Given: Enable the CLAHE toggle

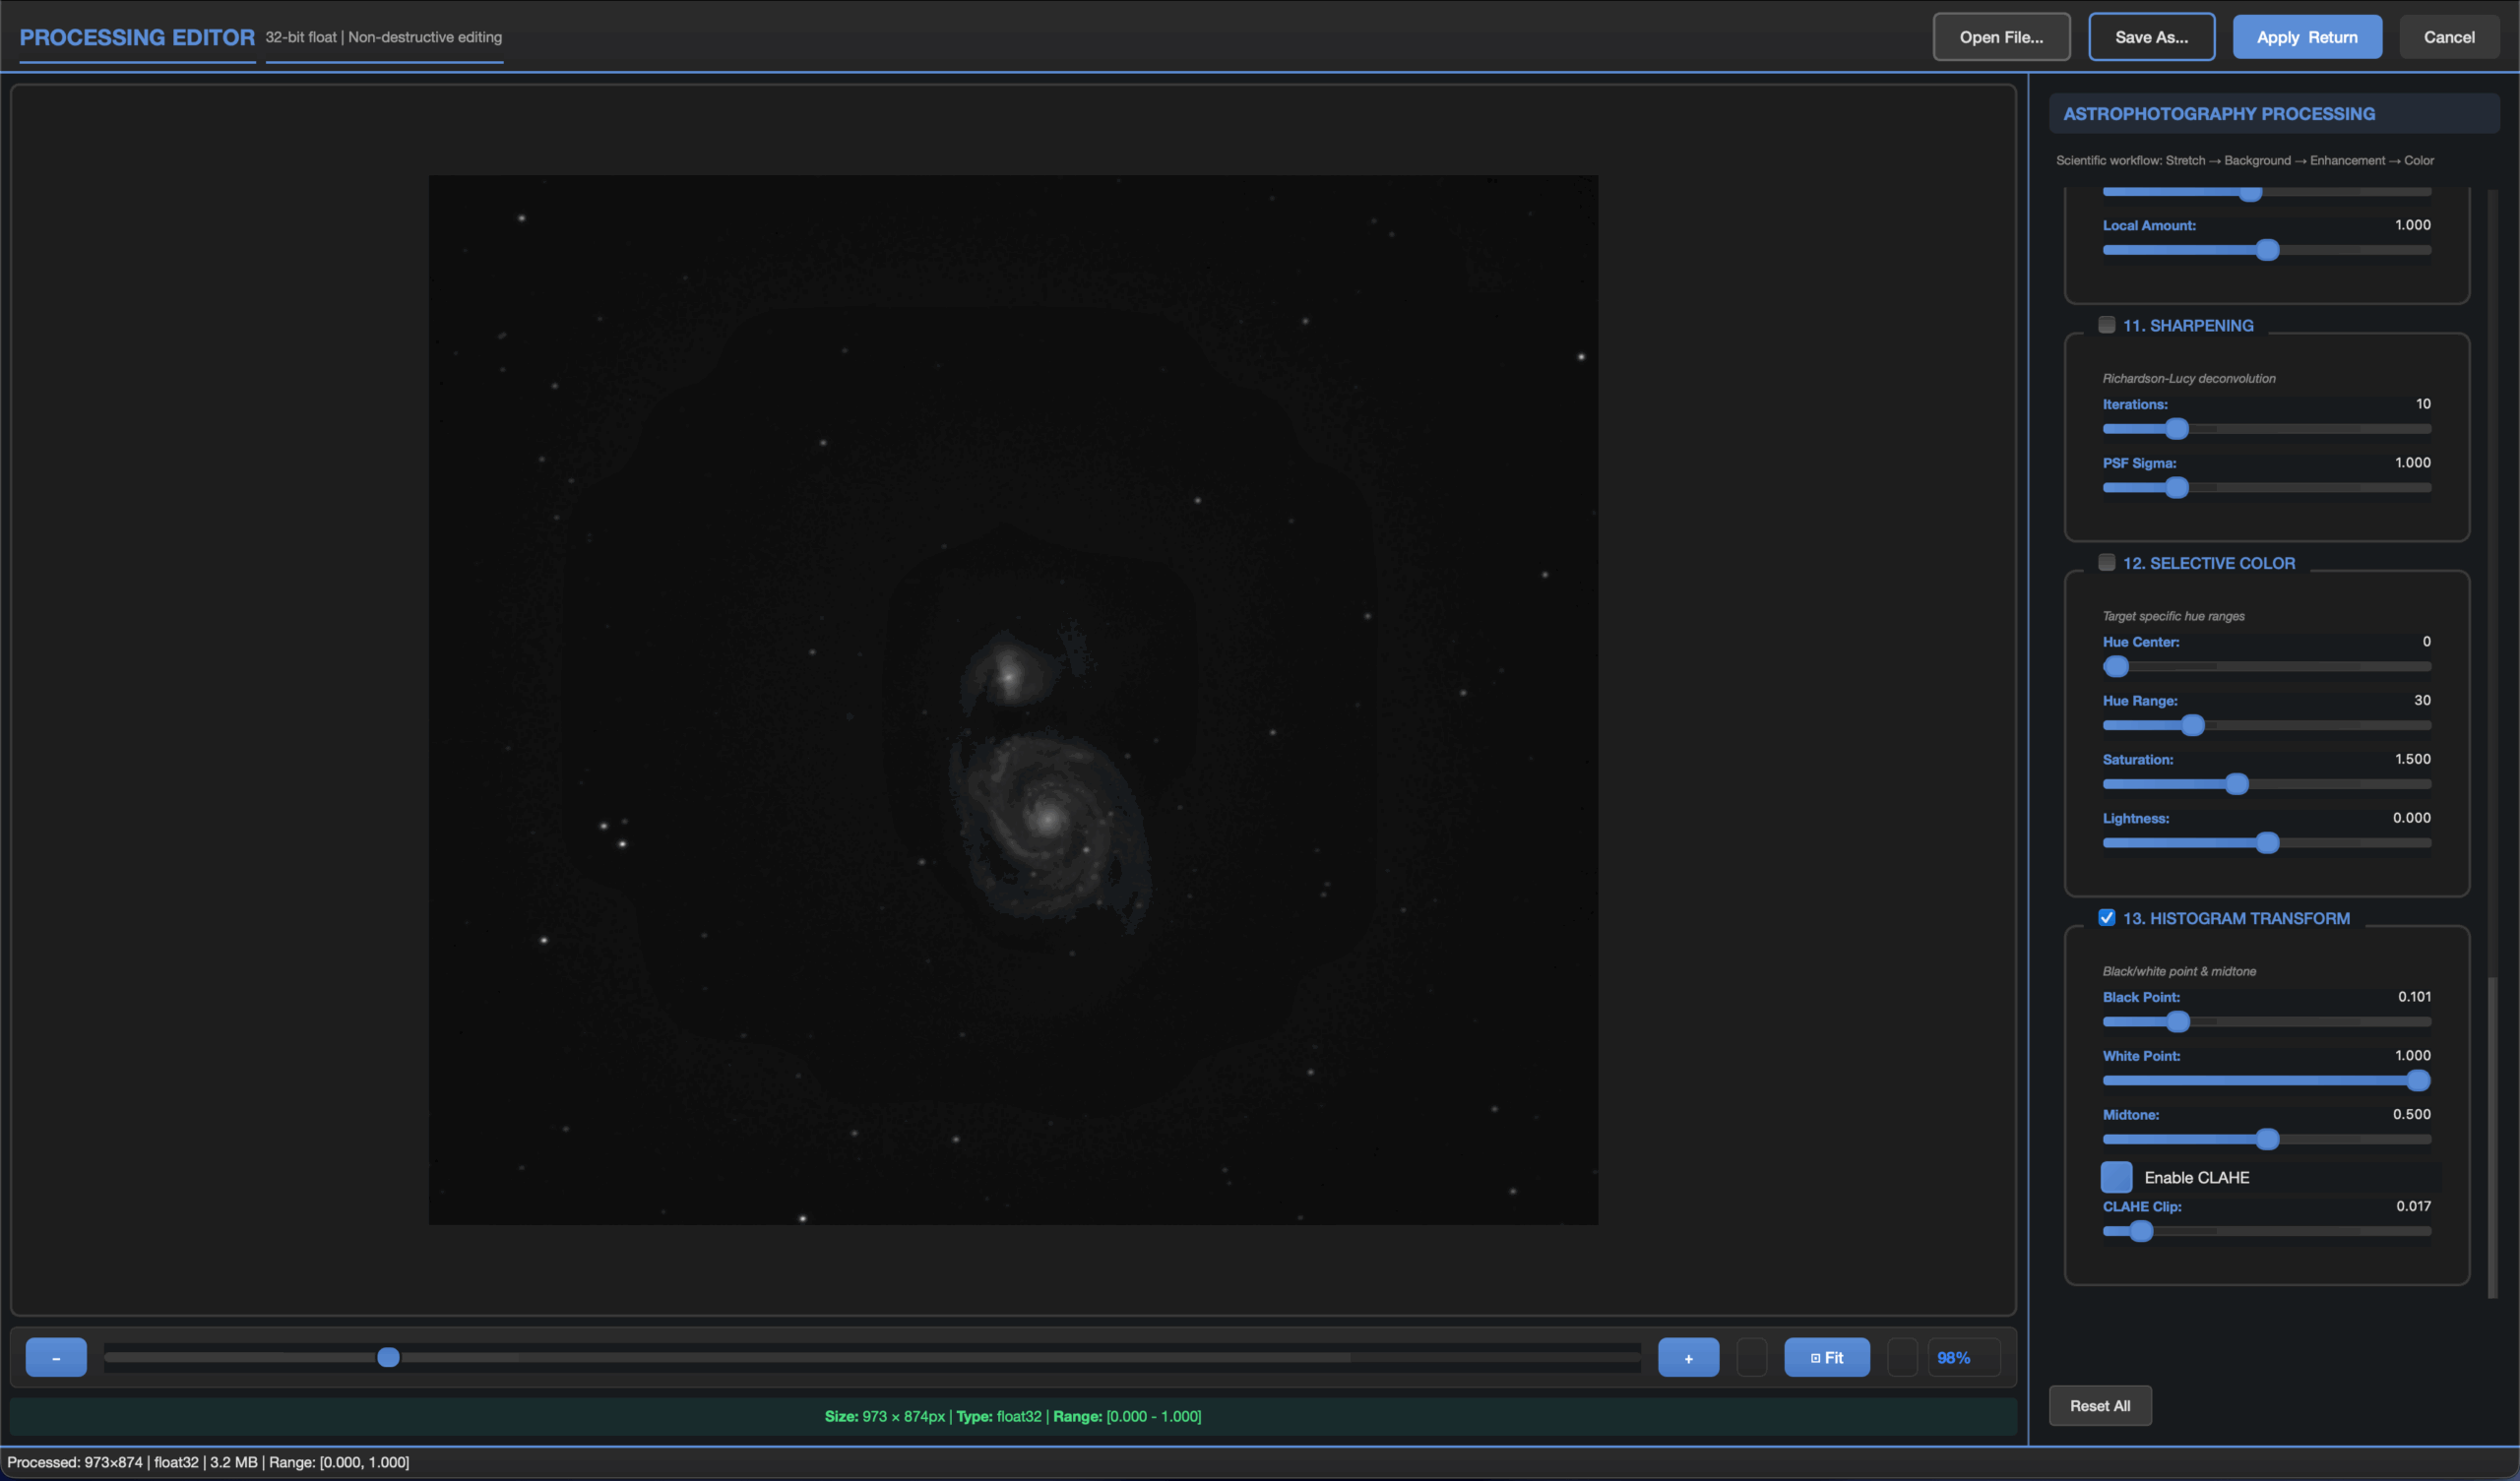Looking at the screenshot, I should coord(2116,1177).
